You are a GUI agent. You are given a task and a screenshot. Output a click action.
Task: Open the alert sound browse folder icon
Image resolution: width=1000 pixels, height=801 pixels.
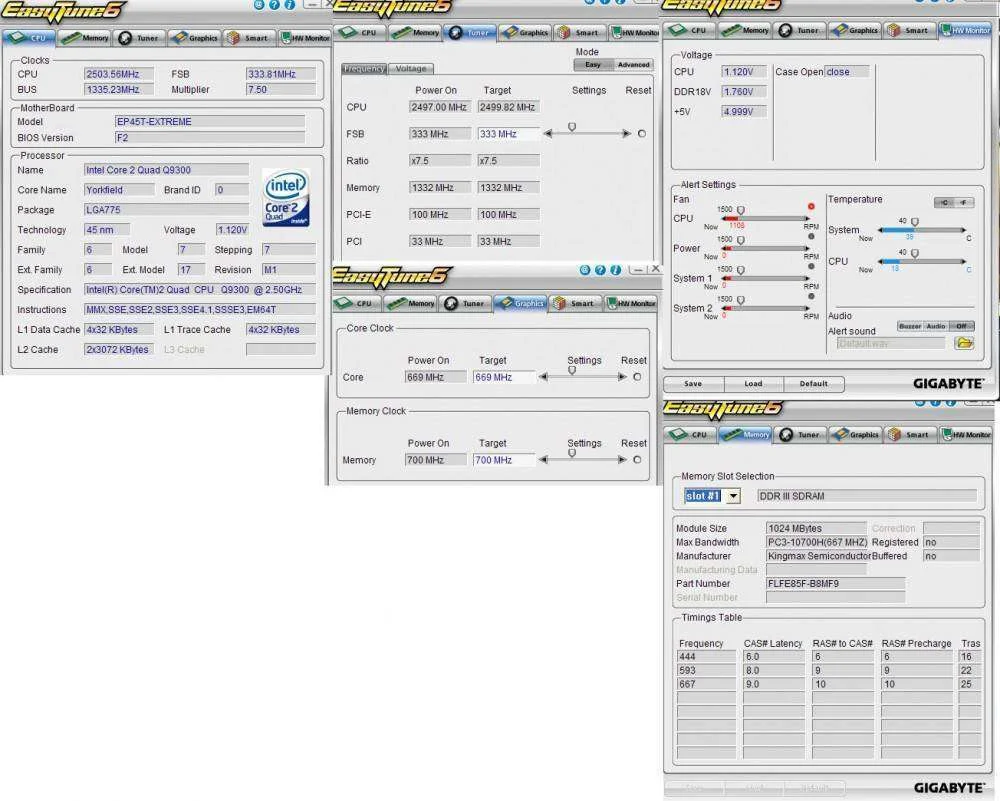pyautogui.click(x=964, y=343)
